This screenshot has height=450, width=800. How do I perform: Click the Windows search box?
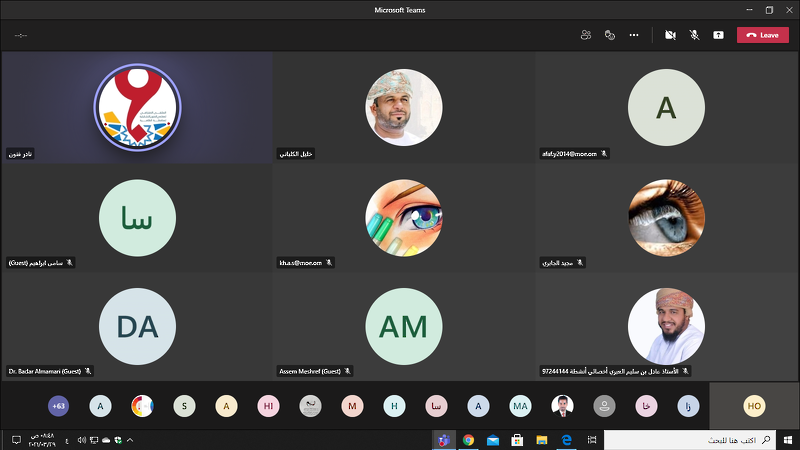[x=690, y=440]
